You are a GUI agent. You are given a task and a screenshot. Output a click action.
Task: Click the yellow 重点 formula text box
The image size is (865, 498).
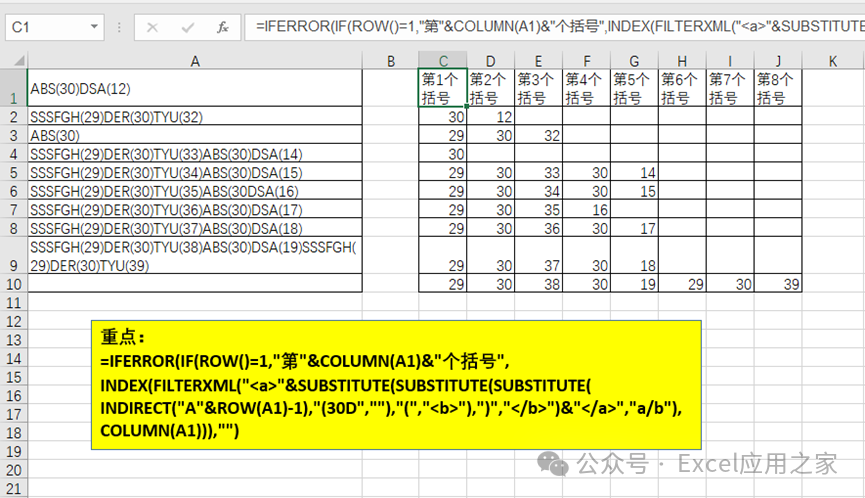[x=396, y=384]
